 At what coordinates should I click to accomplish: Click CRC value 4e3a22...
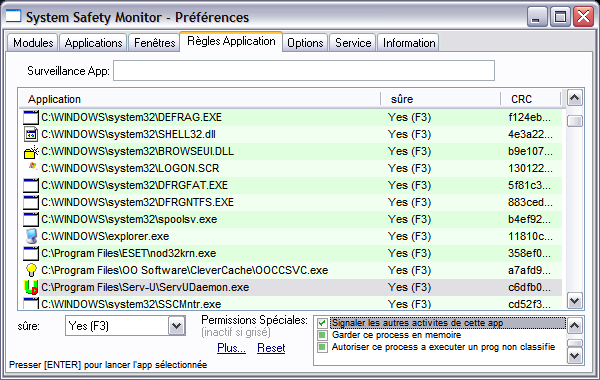pyautogui.click(x=530, y=134)
